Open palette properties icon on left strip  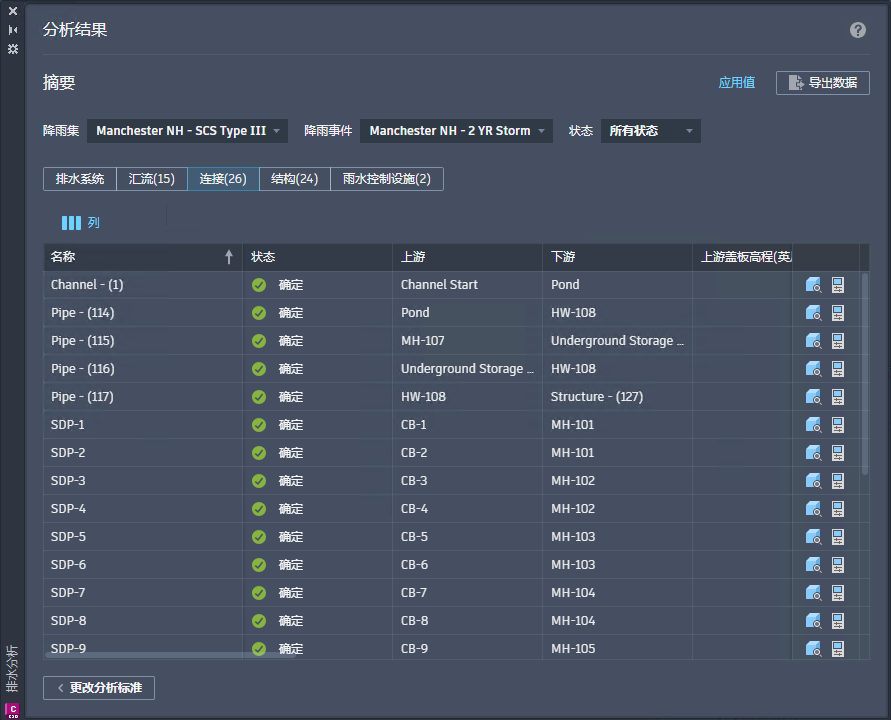click(x=13, y=49)
